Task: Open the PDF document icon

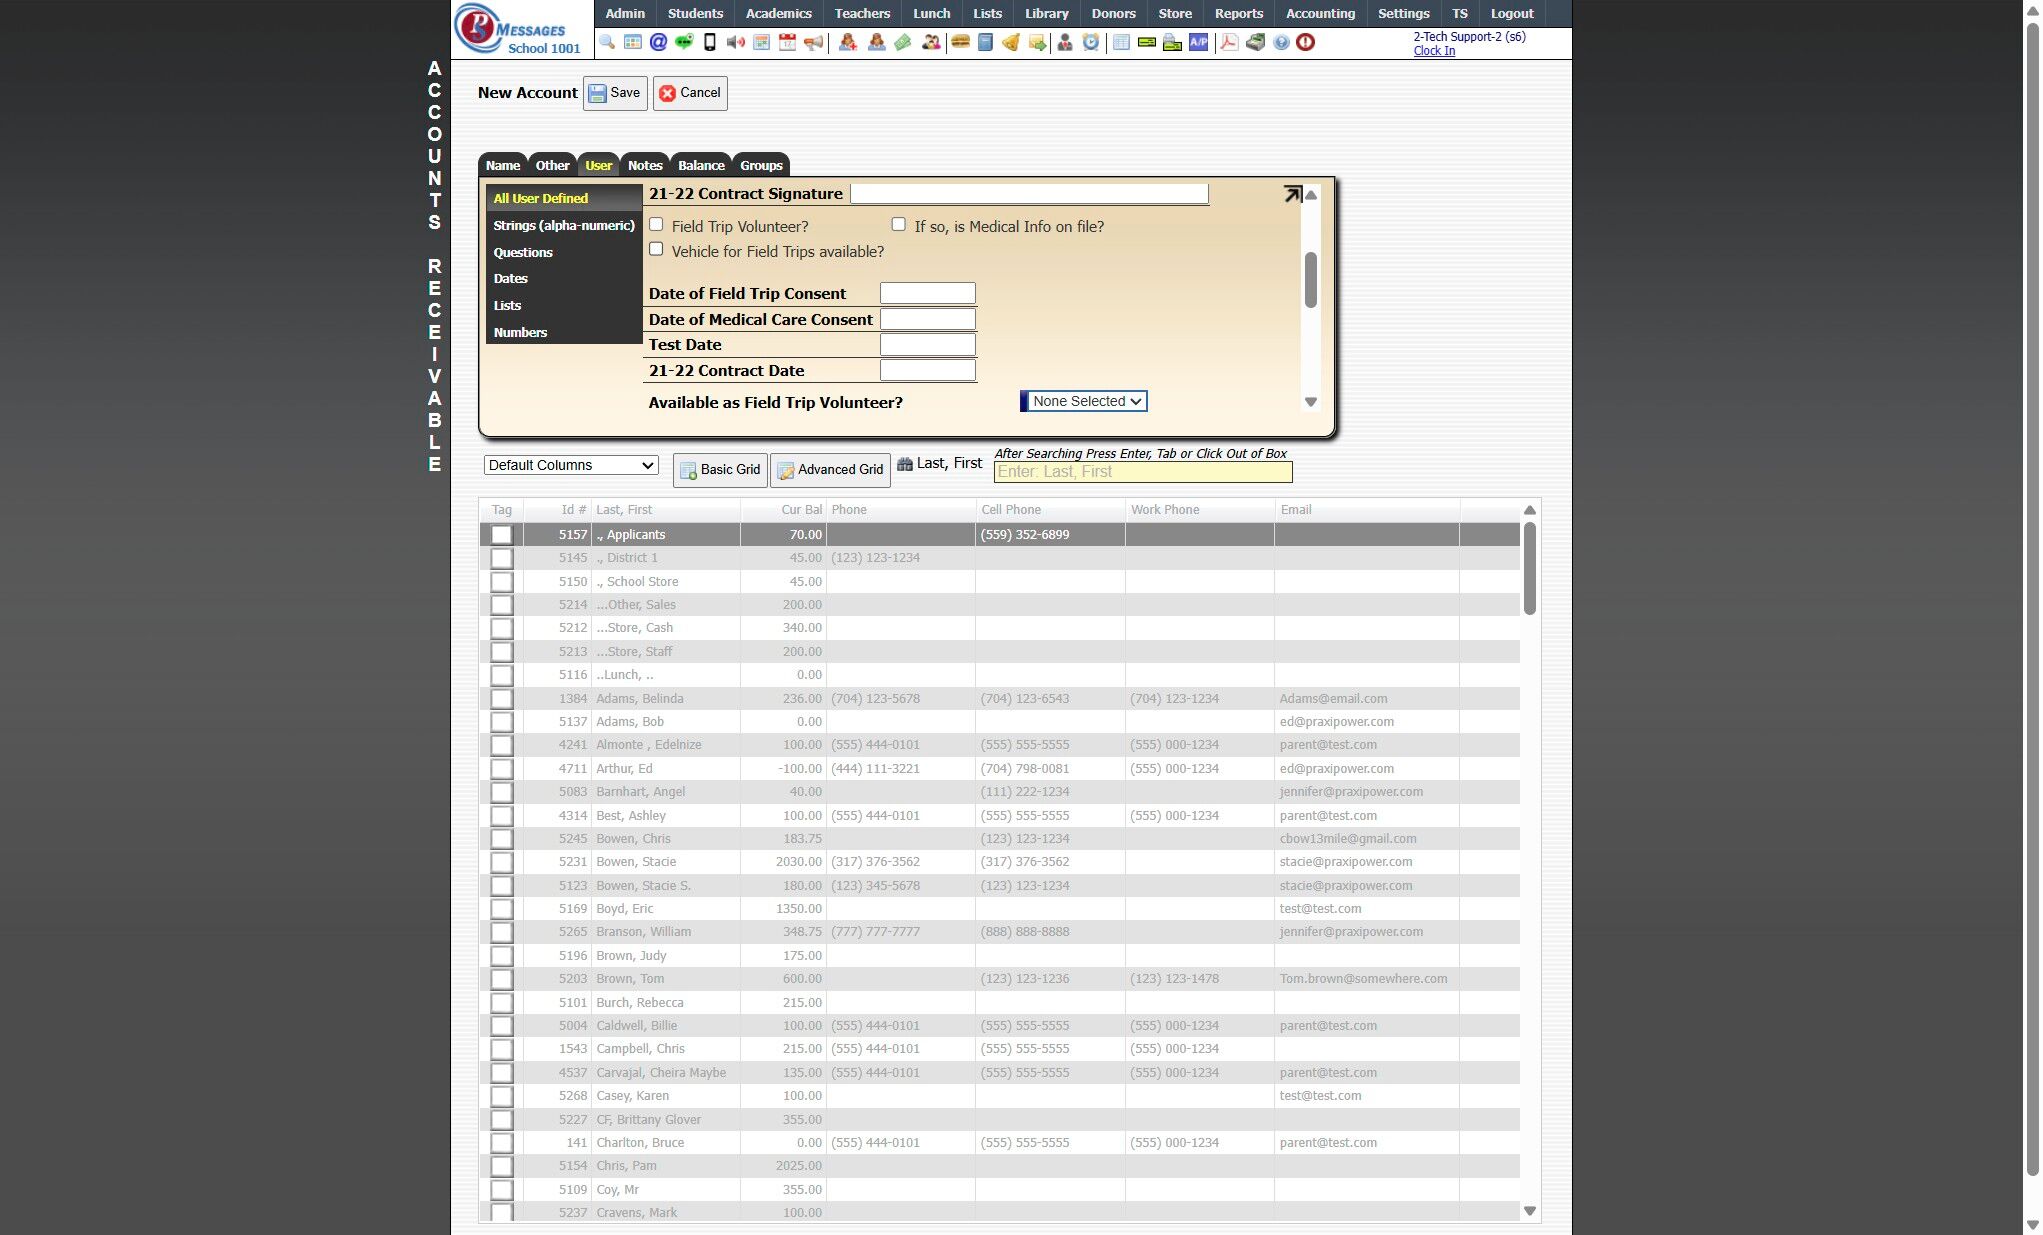Action: coord(1229,42)
